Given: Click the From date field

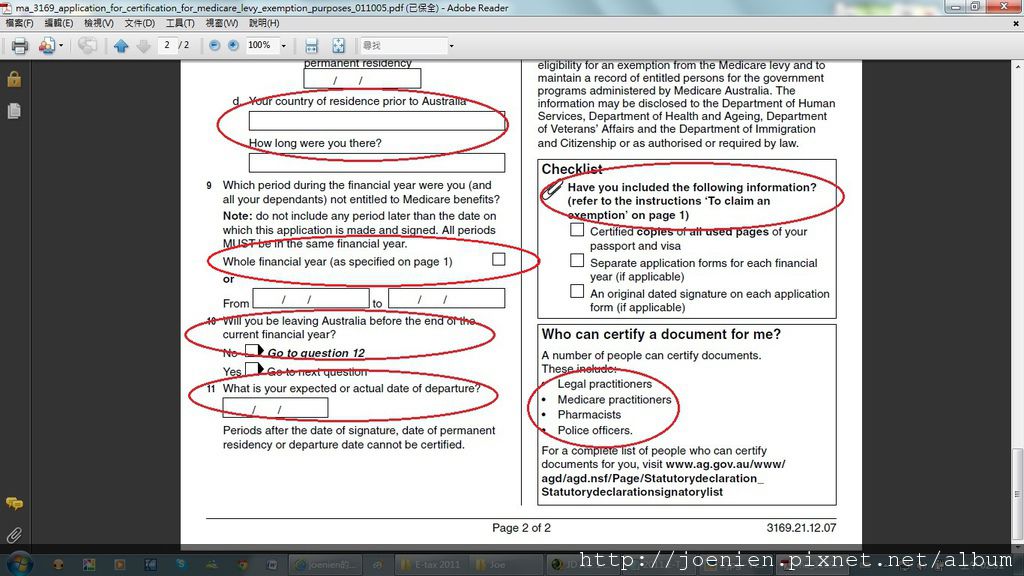Looking at the screenshot, I should click(311, 298).
